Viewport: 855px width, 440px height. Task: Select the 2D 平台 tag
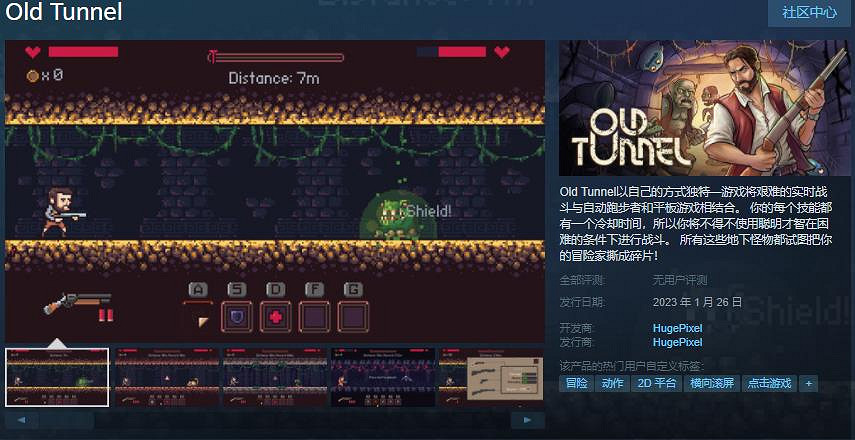[657, 383]
